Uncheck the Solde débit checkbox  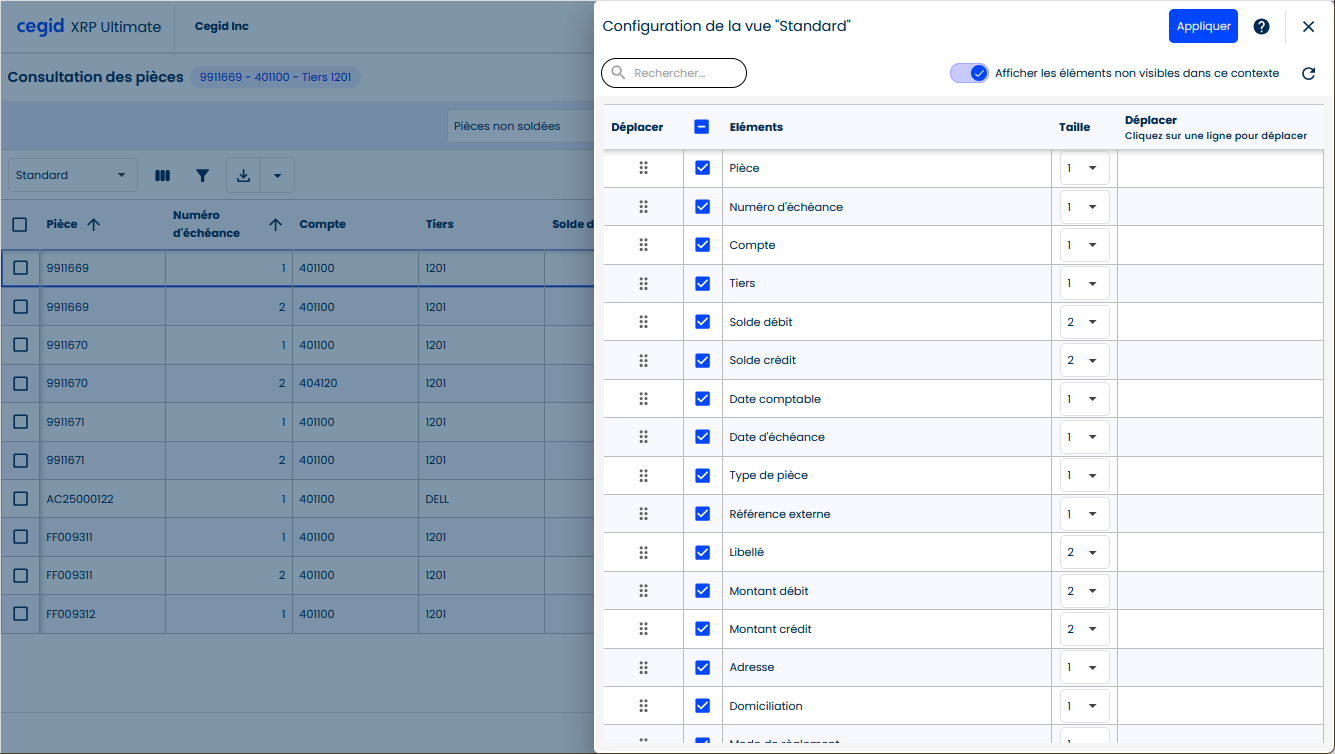tap(702, 322)
